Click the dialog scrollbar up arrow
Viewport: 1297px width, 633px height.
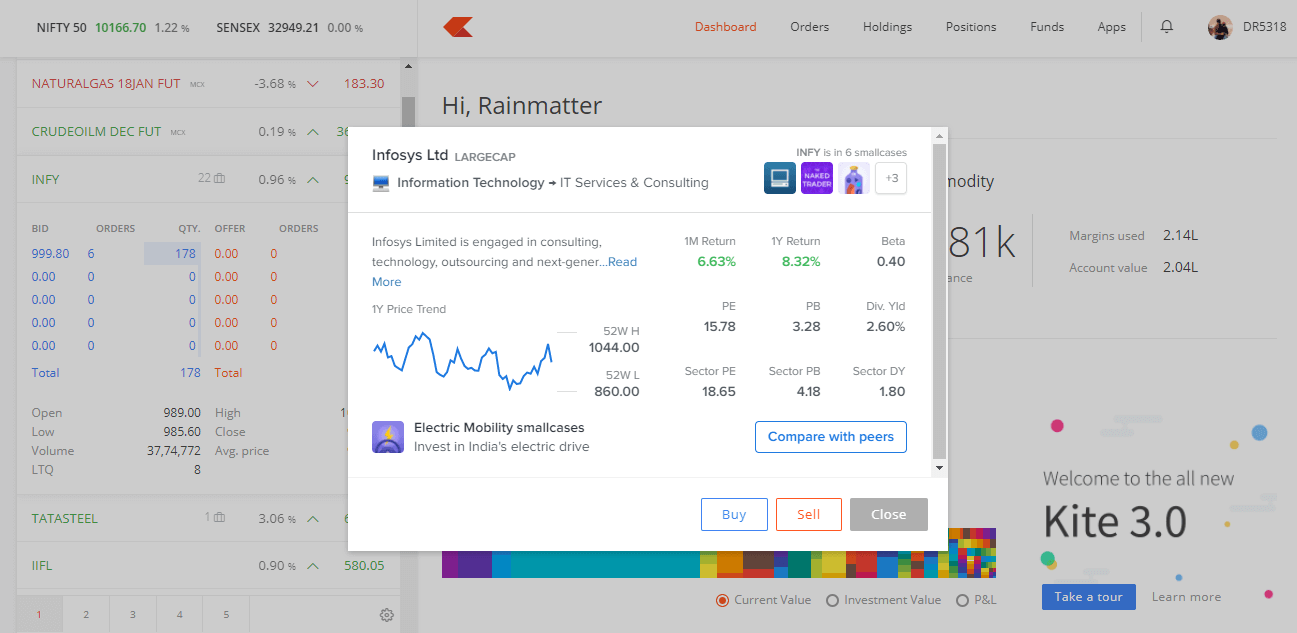click(939, 135)
